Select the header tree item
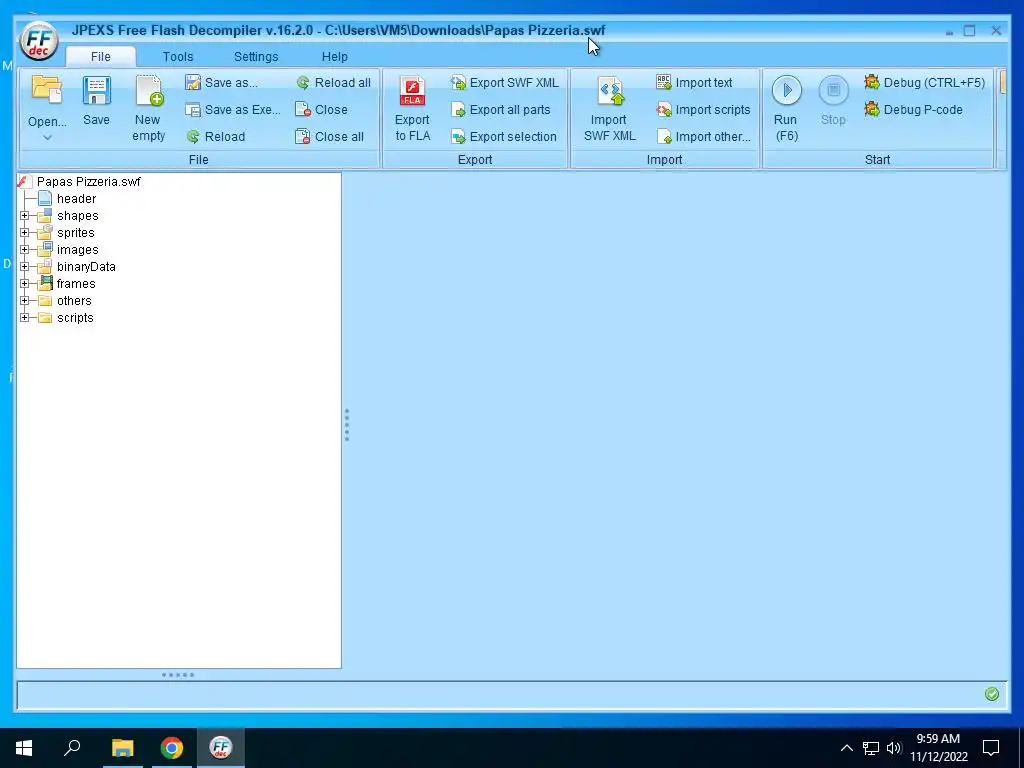This screenshot has height=768, width=1024. [x=76, y=199]
